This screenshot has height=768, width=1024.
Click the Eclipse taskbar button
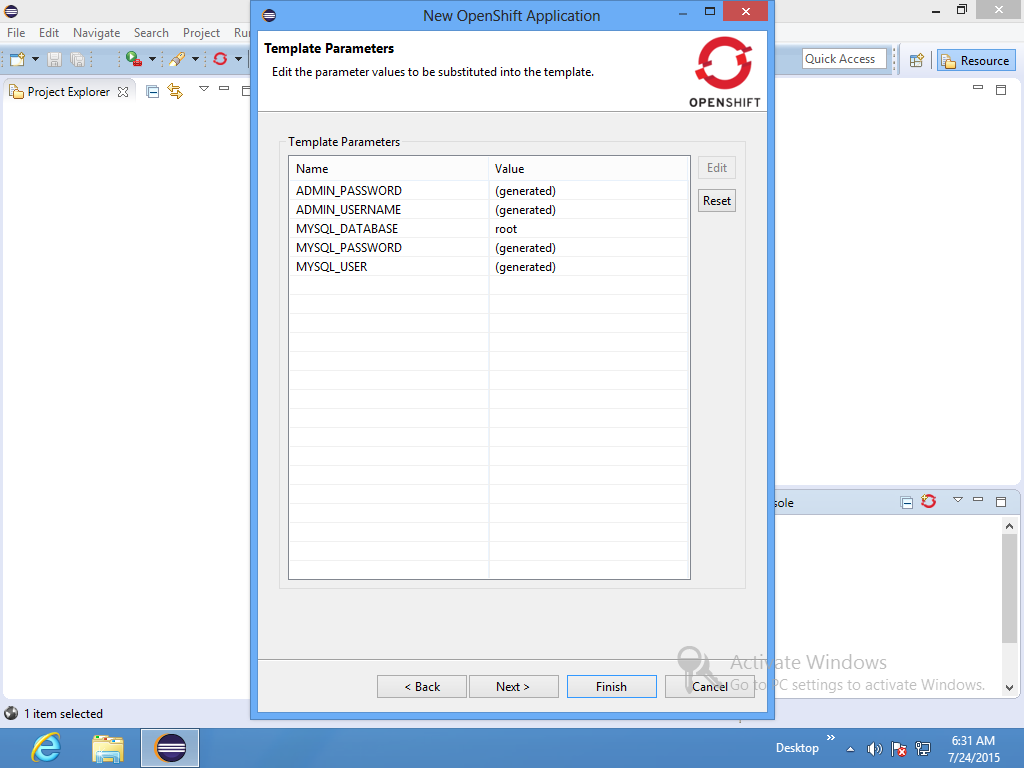[x=170, y=748]
